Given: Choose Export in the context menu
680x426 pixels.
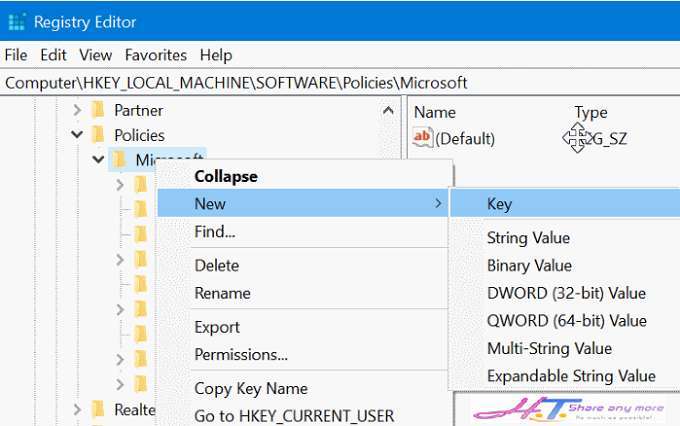Looking at the screenshot, I should tap(217, 327).
